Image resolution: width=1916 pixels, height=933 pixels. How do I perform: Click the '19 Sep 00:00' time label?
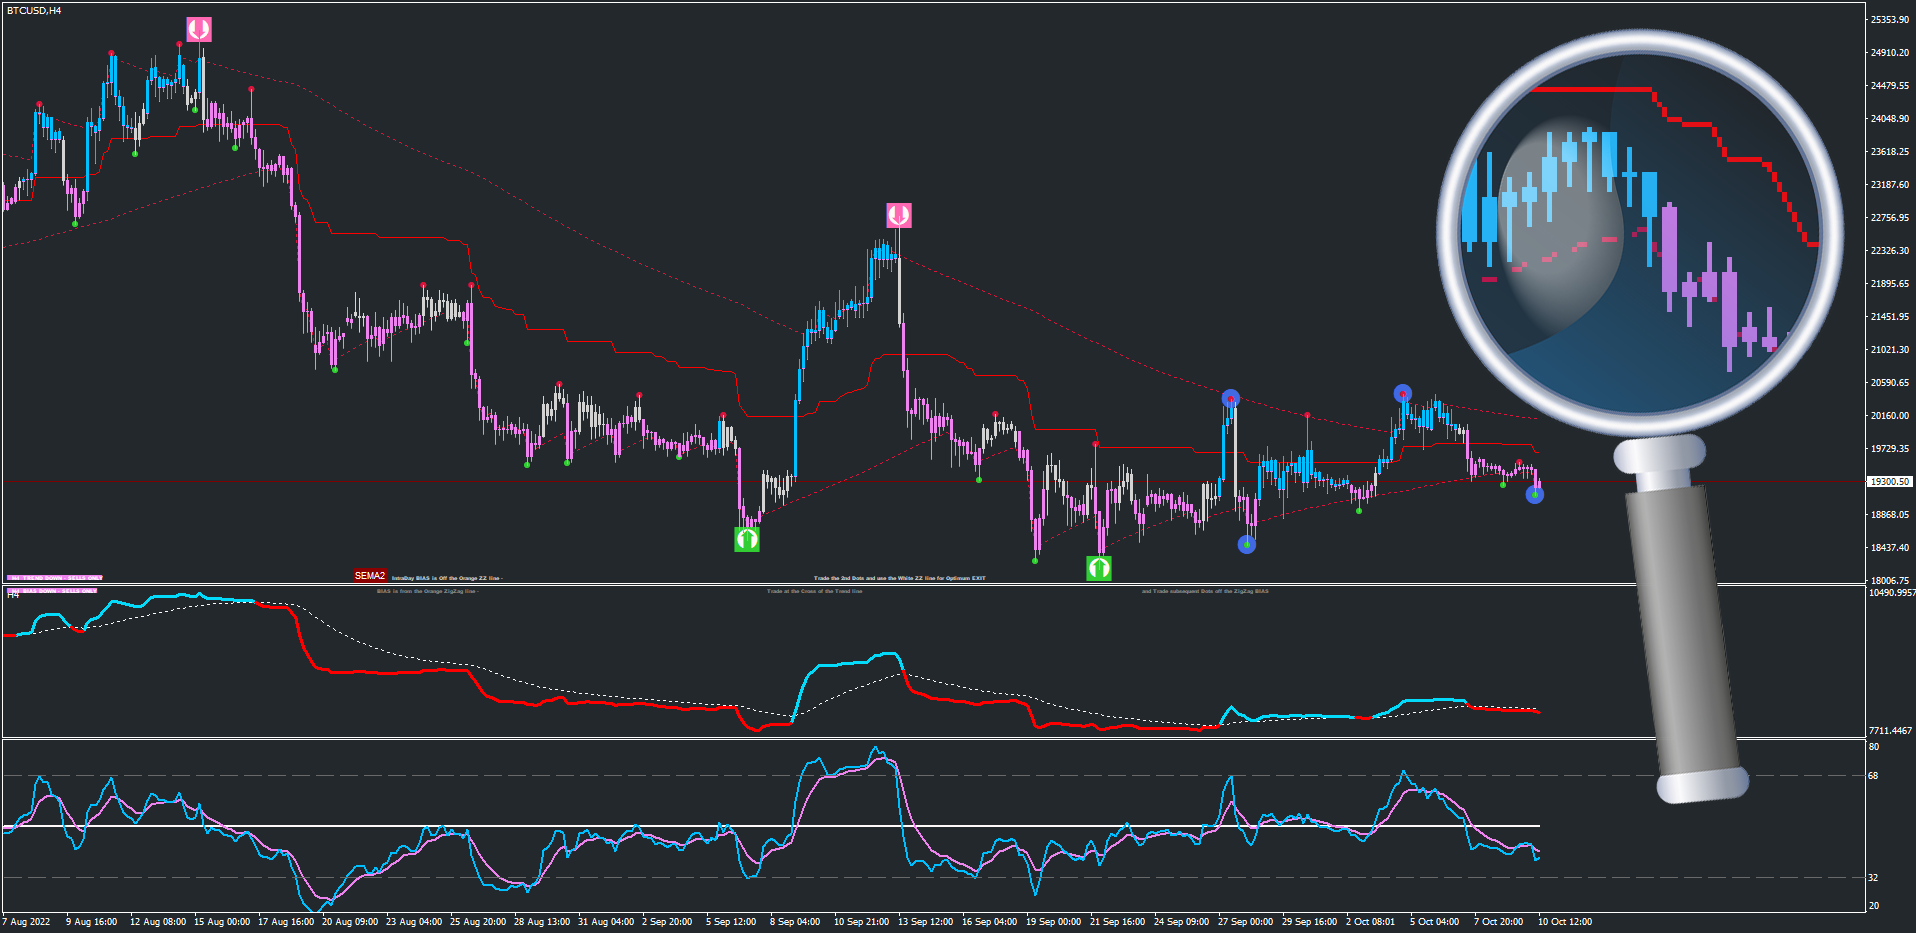pos(1054,922)
